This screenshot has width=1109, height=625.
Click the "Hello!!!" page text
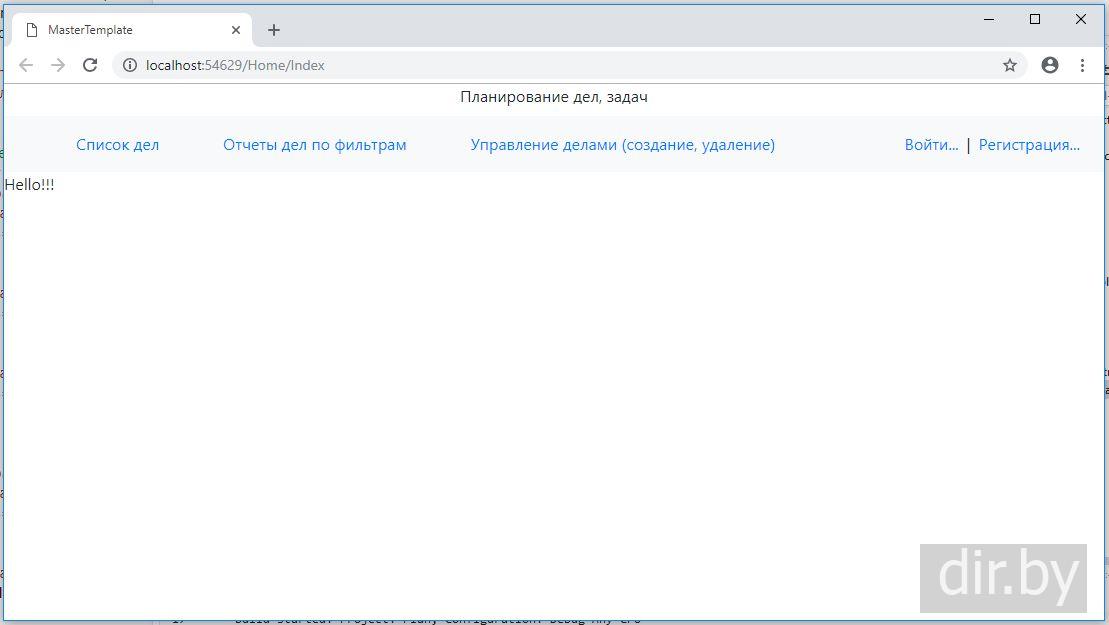point(30,185)
